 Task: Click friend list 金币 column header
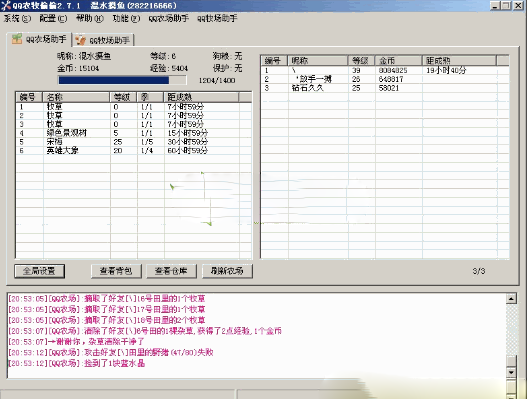pos(399,61)
